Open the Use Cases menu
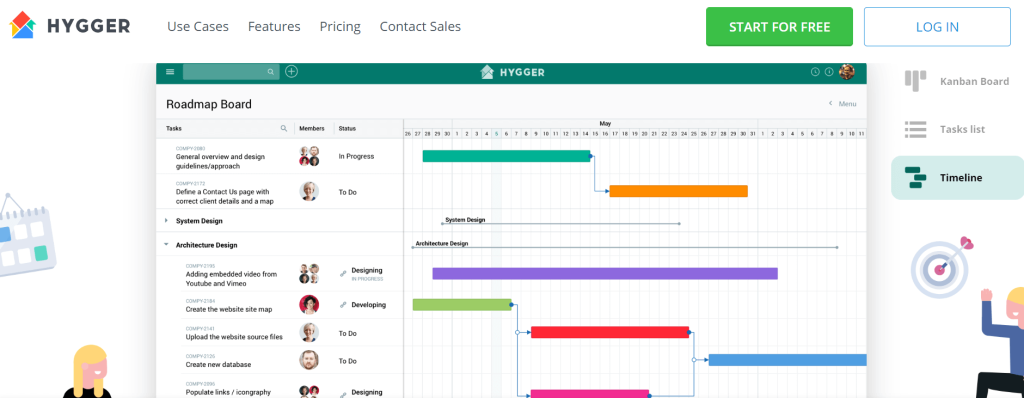The image size is (1024, 398). coord(198,27)
